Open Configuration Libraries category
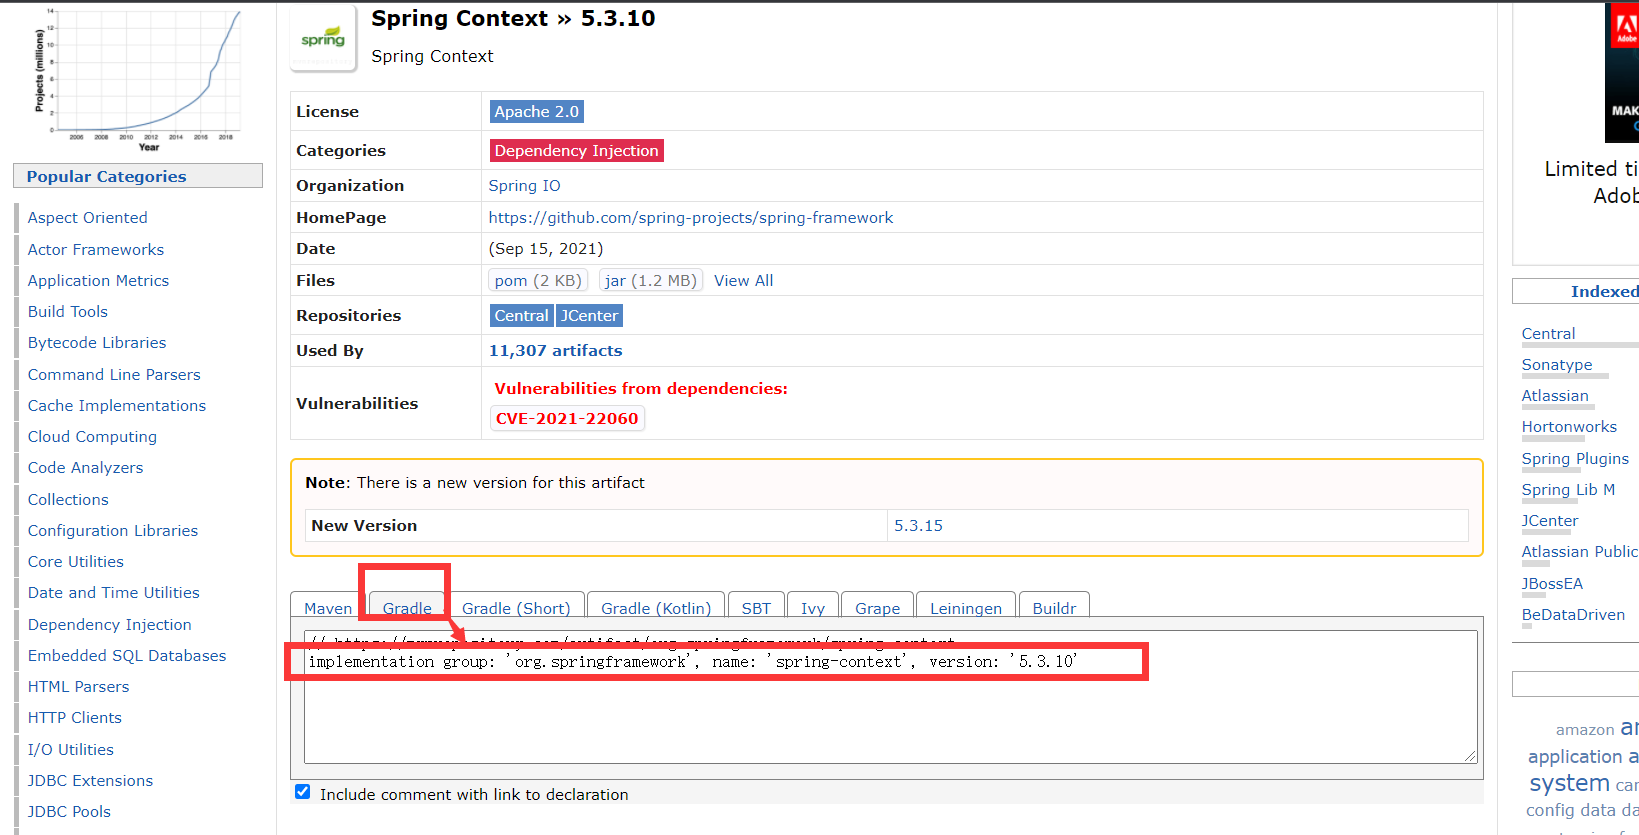Viewport: 1639px width, 835px height. [113, 531]
